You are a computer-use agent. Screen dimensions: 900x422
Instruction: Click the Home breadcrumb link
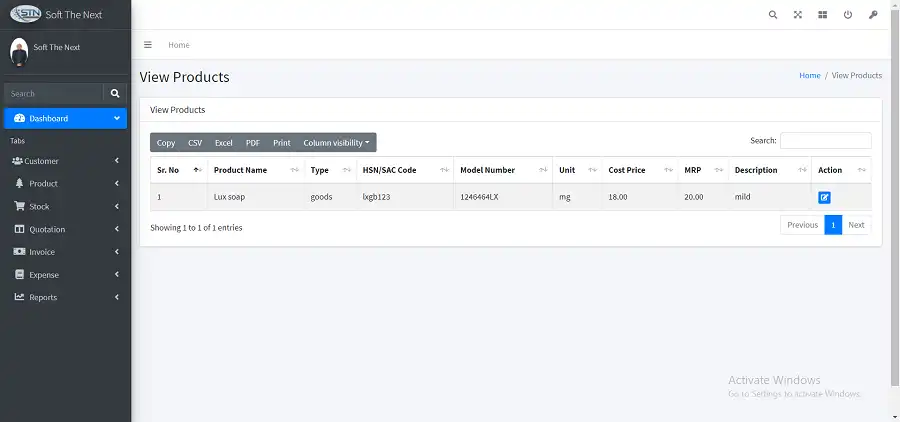[x=809, y=76]
